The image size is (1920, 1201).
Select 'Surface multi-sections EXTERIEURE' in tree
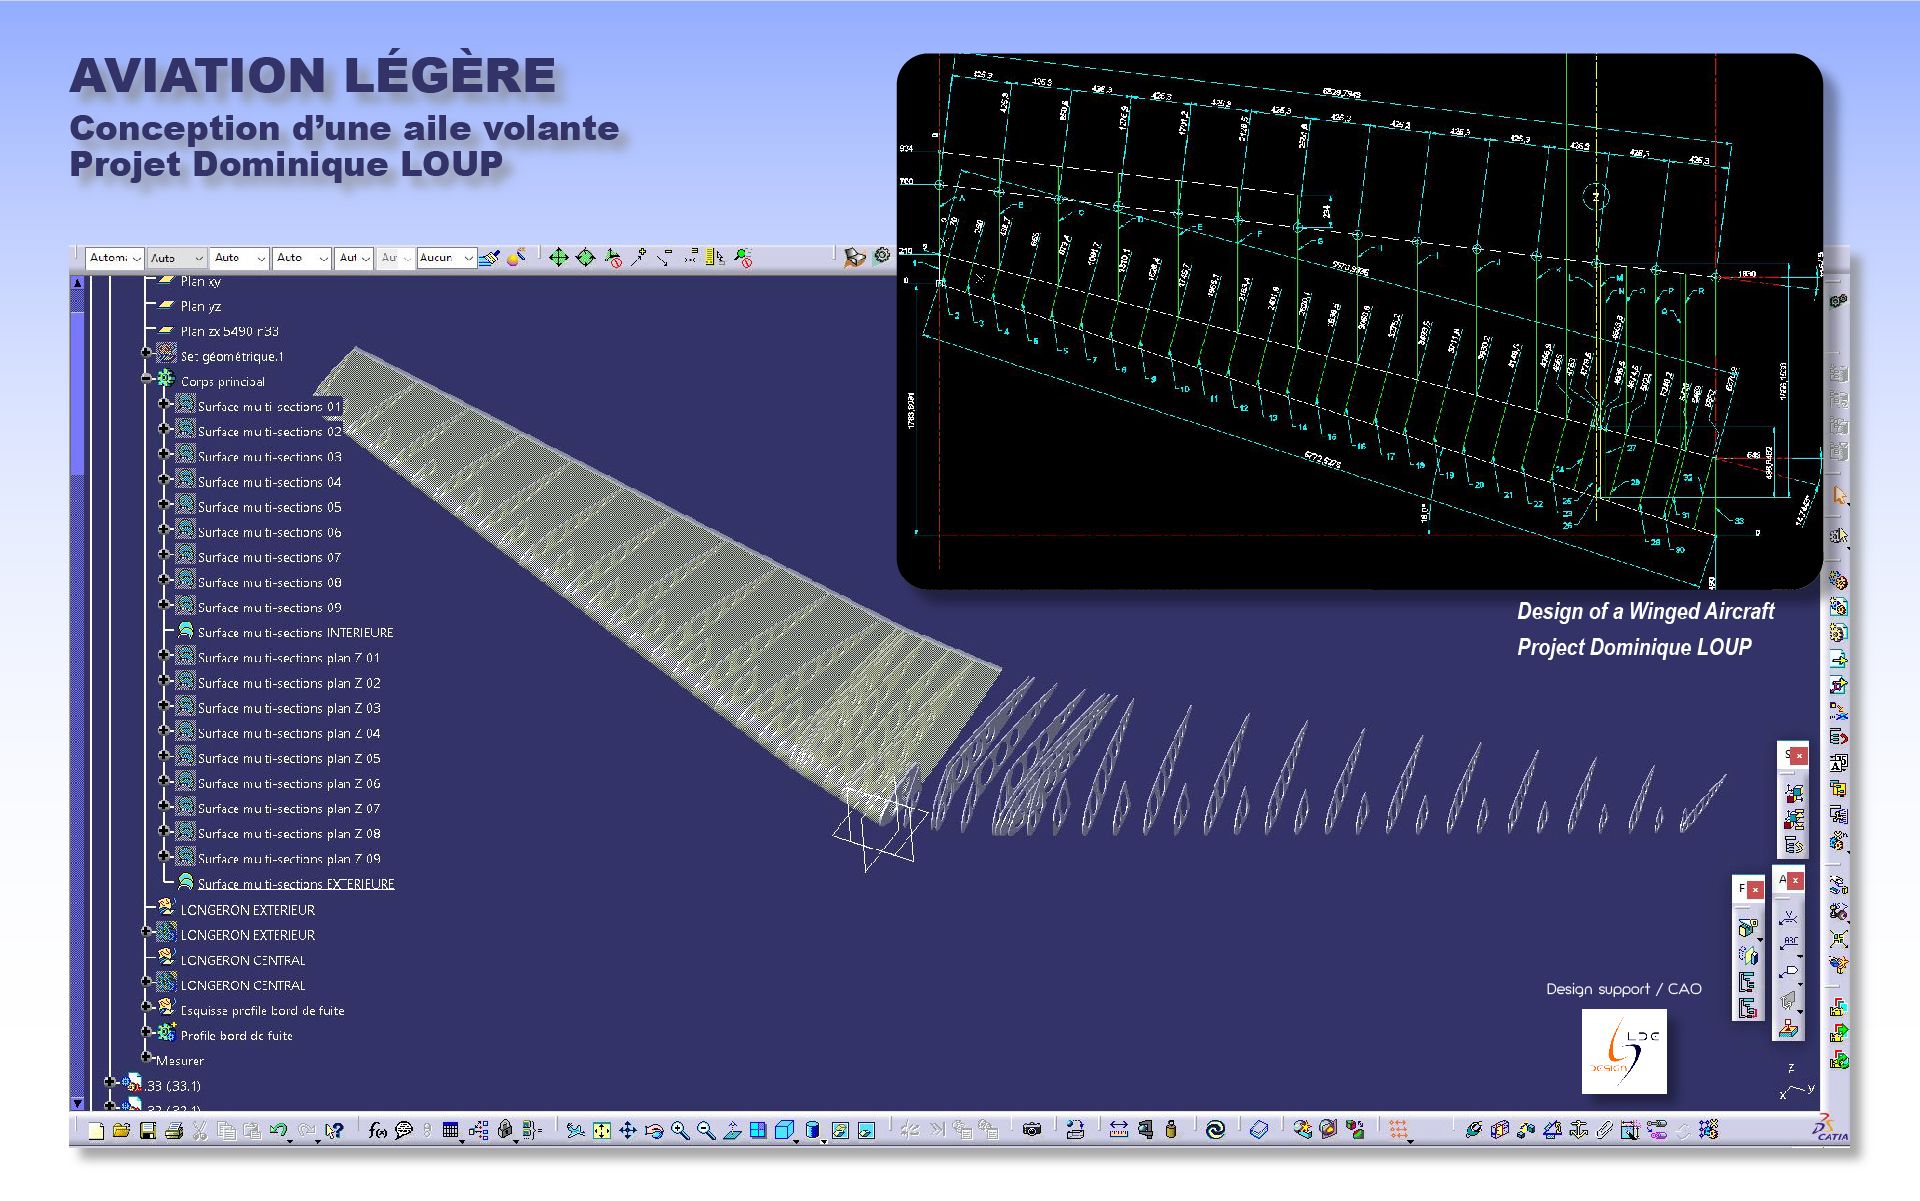(x=296, y=884)
